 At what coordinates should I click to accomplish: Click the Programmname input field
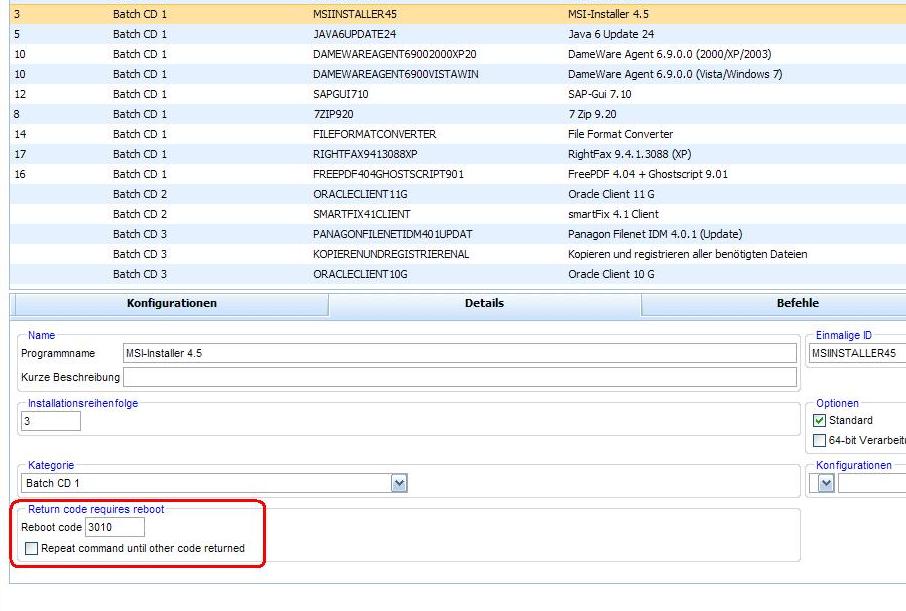[459, 353]
